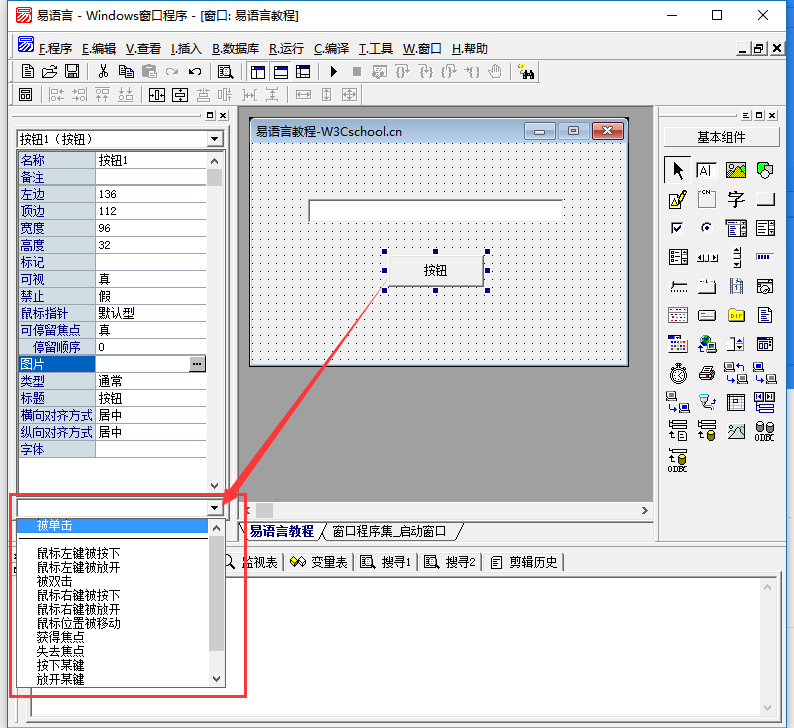Select the radio button component in the palette

[707, 228]
